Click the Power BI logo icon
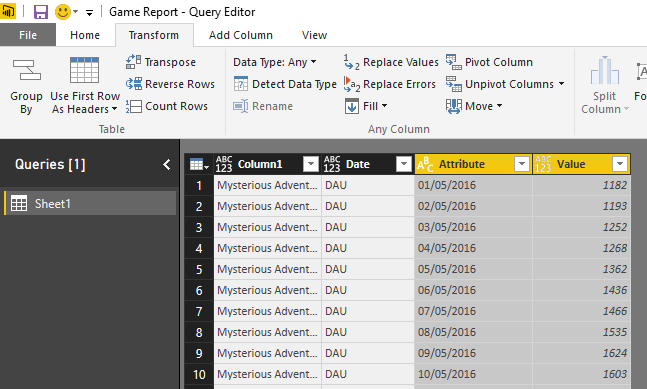 (7, 11)
